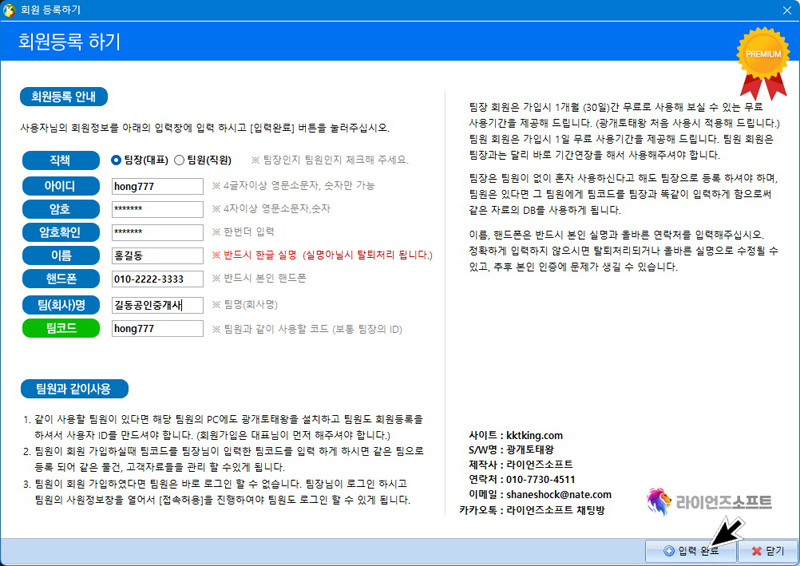Click the 팀코드 input field

(x=158, y=328)
